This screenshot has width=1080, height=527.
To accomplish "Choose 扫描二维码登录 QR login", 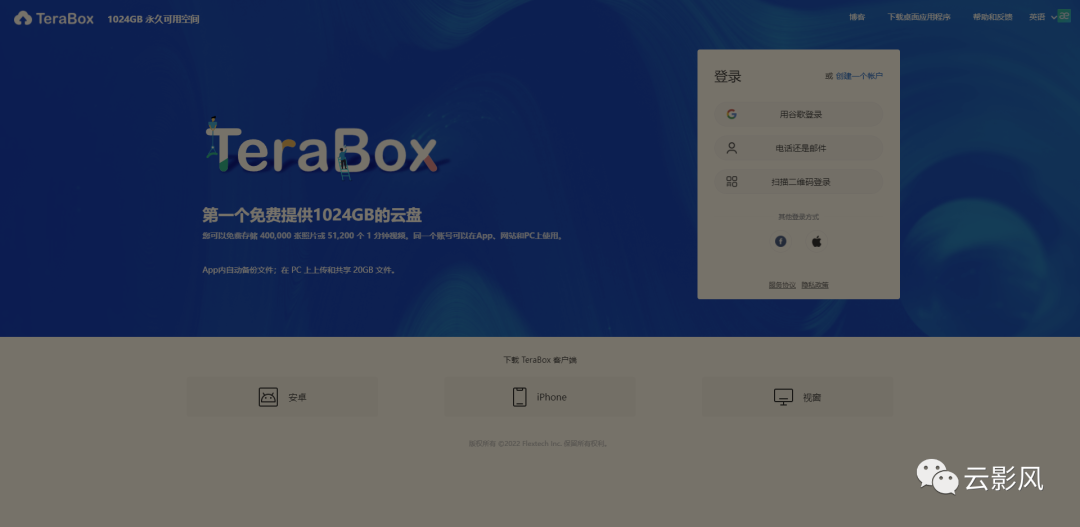I will [x=798, y=182].
